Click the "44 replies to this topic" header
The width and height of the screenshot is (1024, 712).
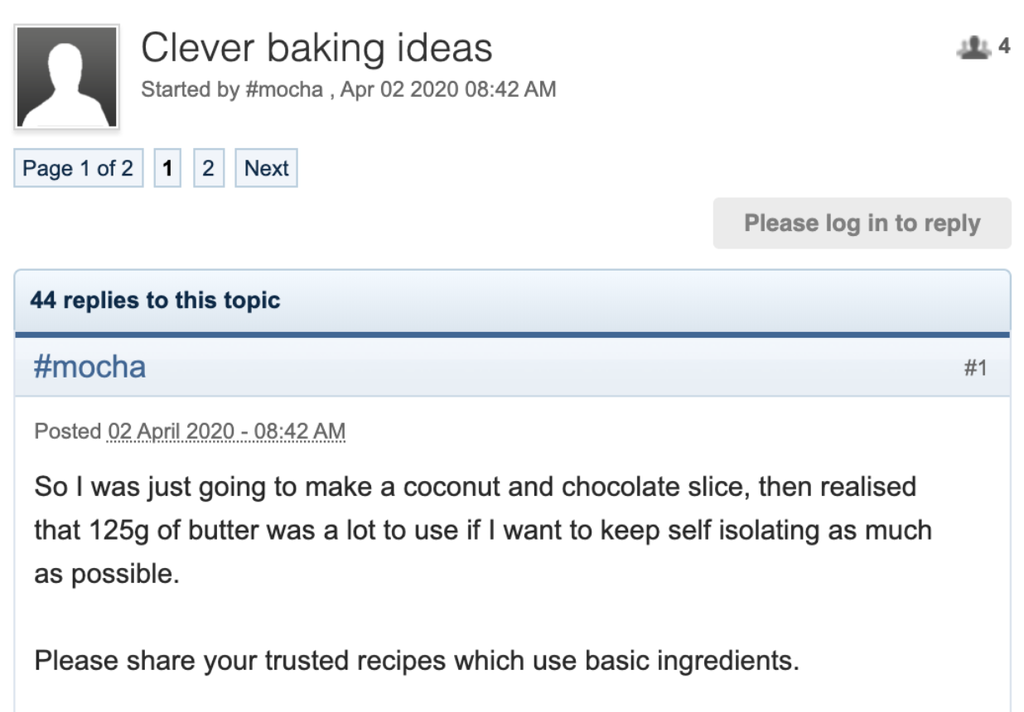pyautogui.click(x=155, y=300)
